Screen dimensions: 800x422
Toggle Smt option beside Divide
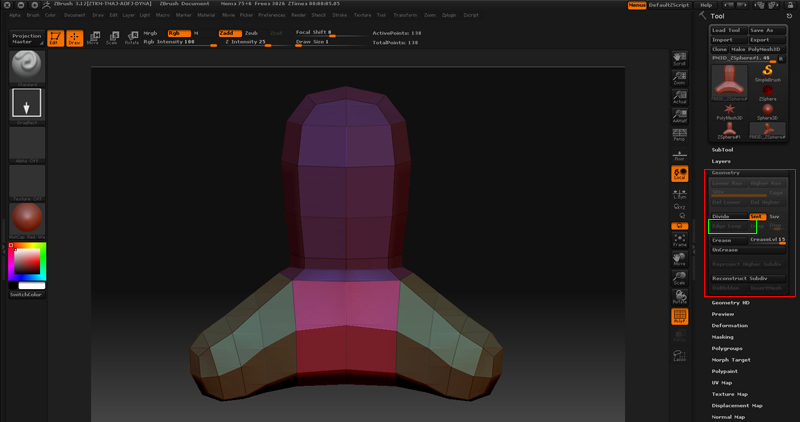click(x=757, y=216)
